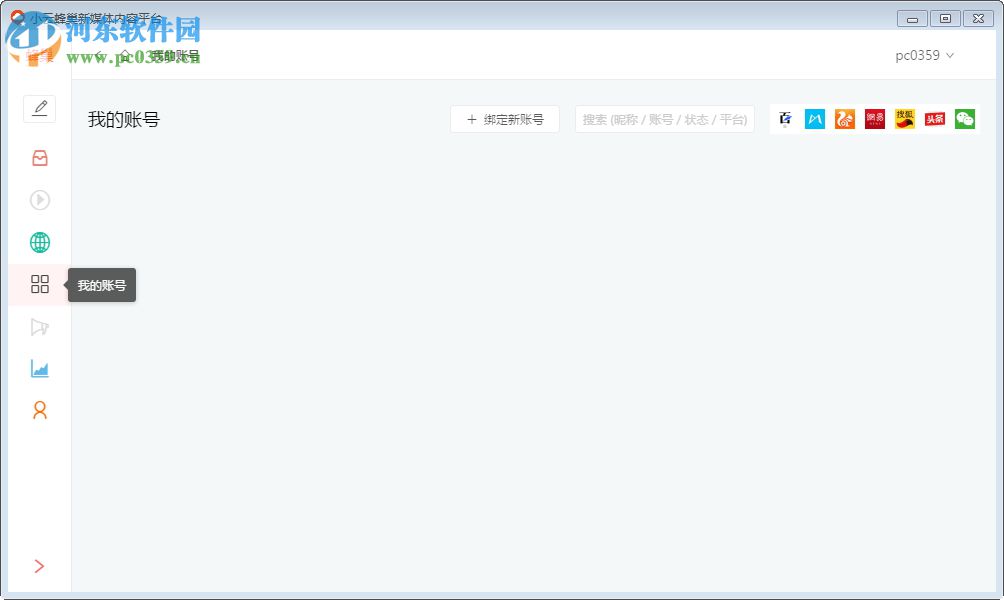Open the globe network icon in sidebar
Image resolution: width=1004 pixels, height=600 pixels.
(x=40, y=241)
